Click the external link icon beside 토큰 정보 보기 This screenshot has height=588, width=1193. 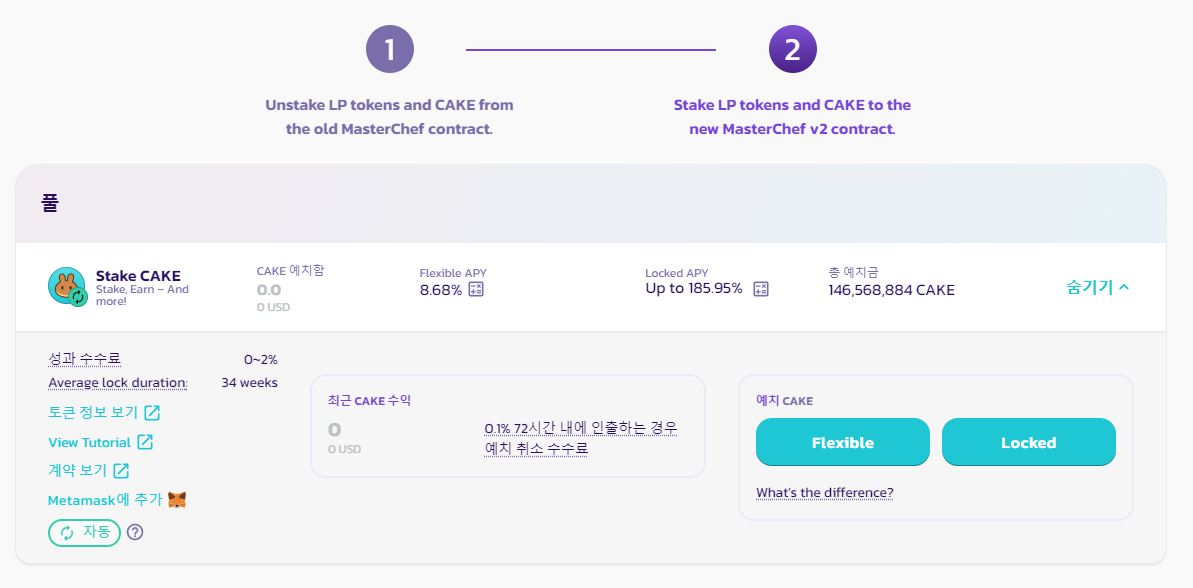tap(152, 412)
